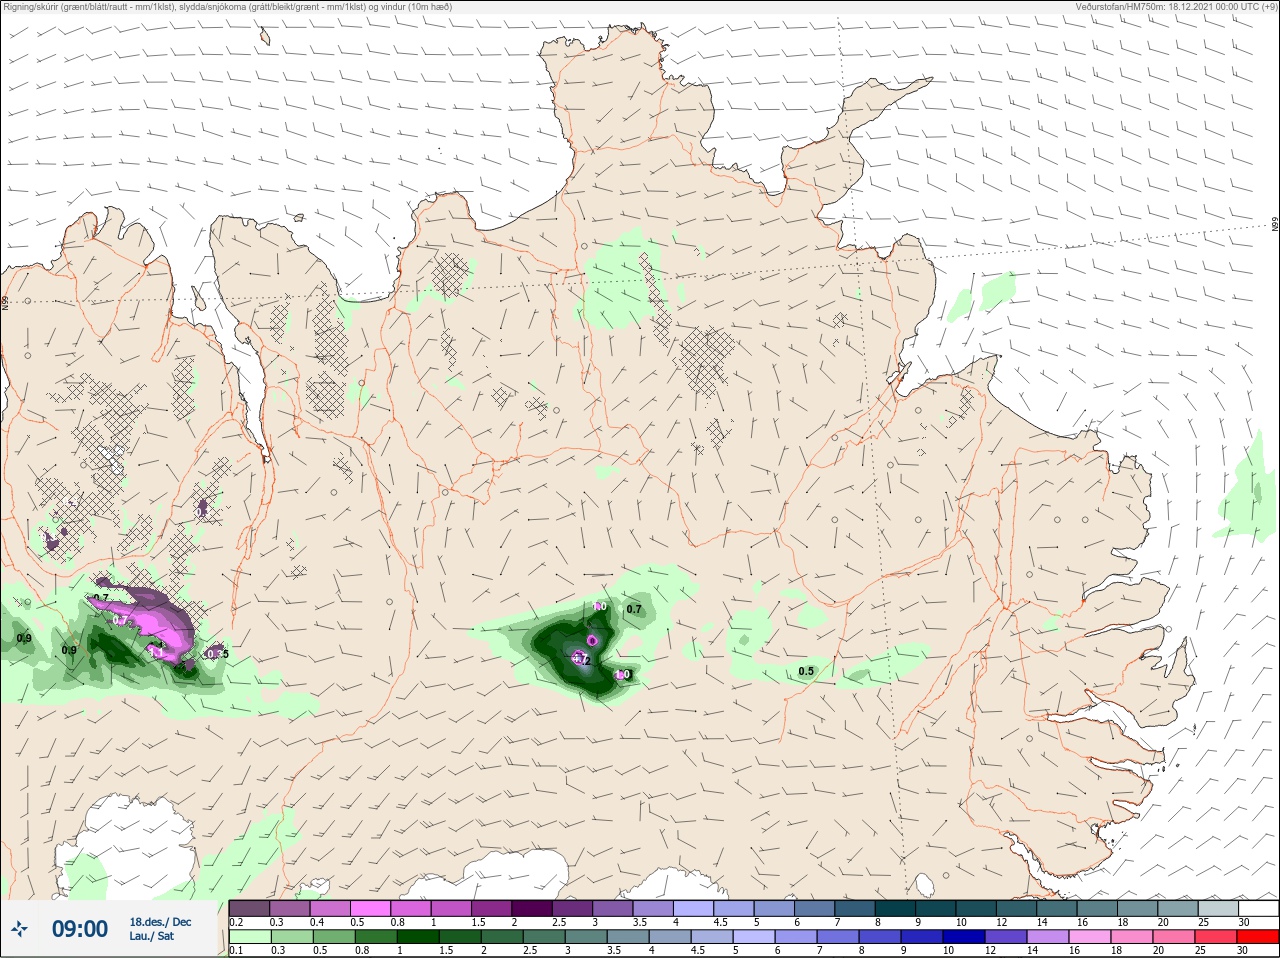1280x958 pixels.
Task: Select the white snow legend swatch labeled 30
Action: click(x=1258, y=908)
